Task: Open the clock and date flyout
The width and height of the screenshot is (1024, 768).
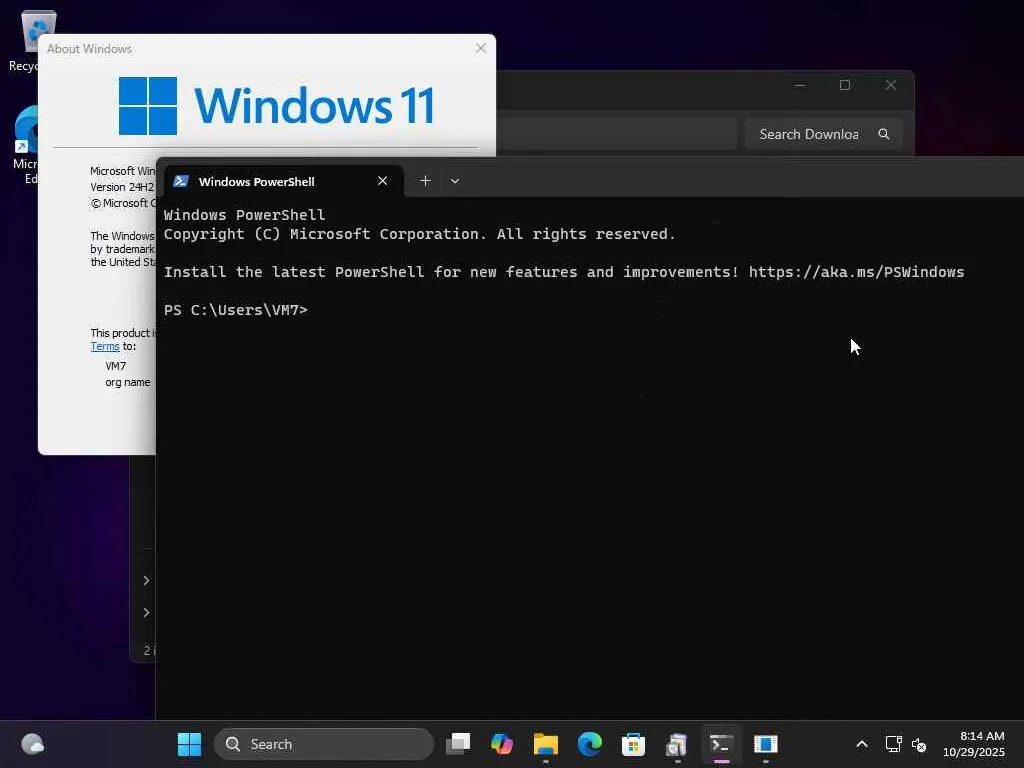Action: point(974,744)
